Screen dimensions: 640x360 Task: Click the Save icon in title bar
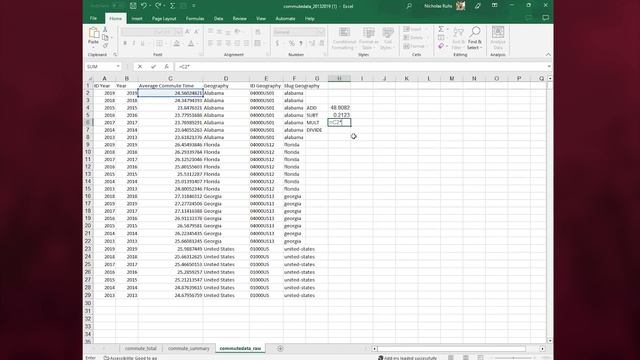tap(133, 6)
